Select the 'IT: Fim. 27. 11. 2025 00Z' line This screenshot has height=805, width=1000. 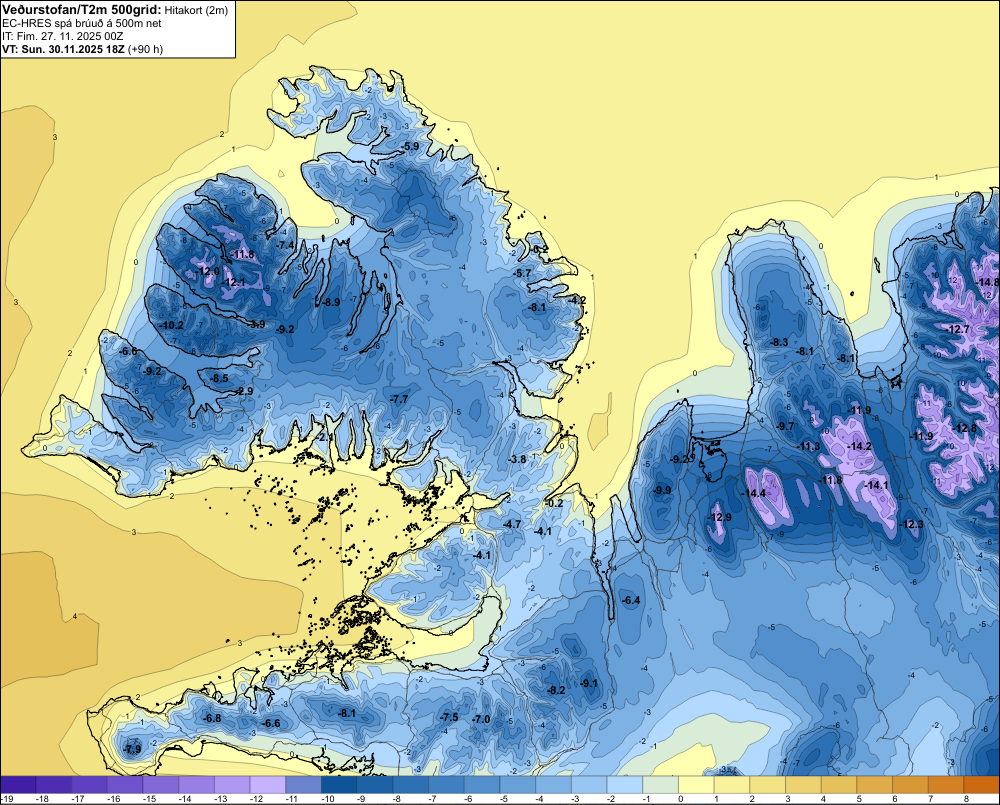pyautogui.click(x=62, y=36)
